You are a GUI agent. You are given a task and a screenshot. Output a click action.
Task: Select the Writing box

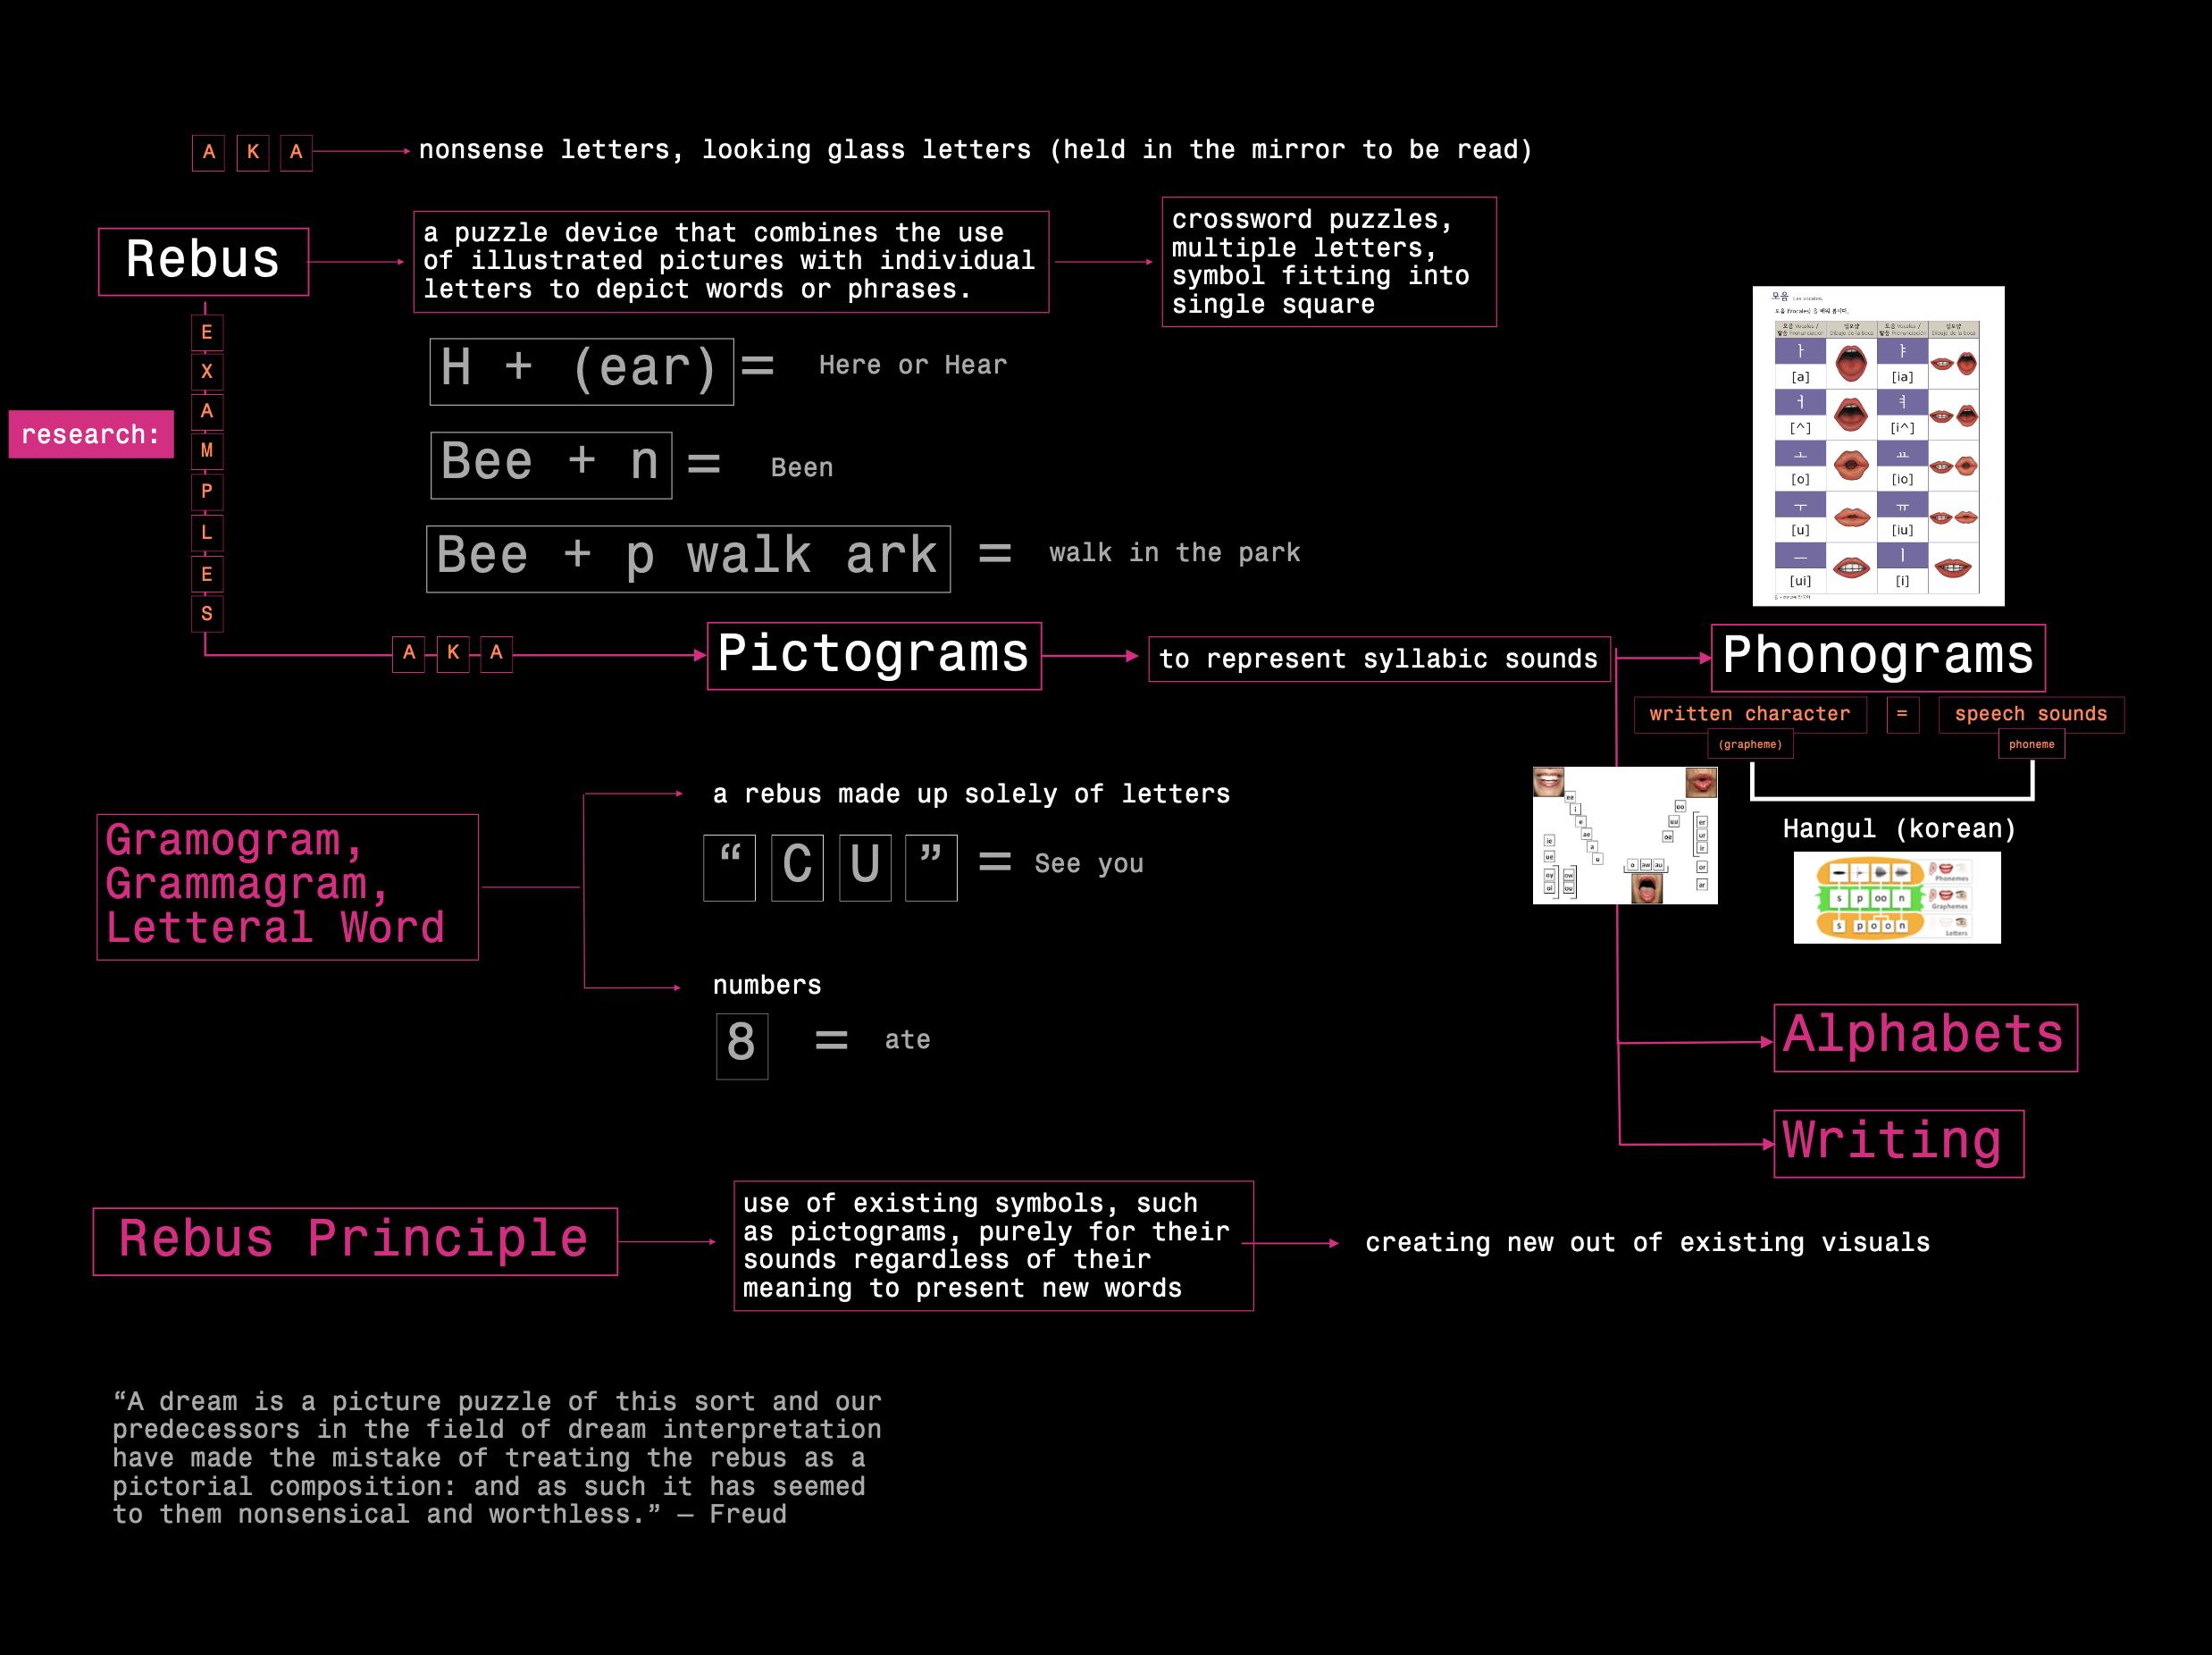click(1898, 1144)
